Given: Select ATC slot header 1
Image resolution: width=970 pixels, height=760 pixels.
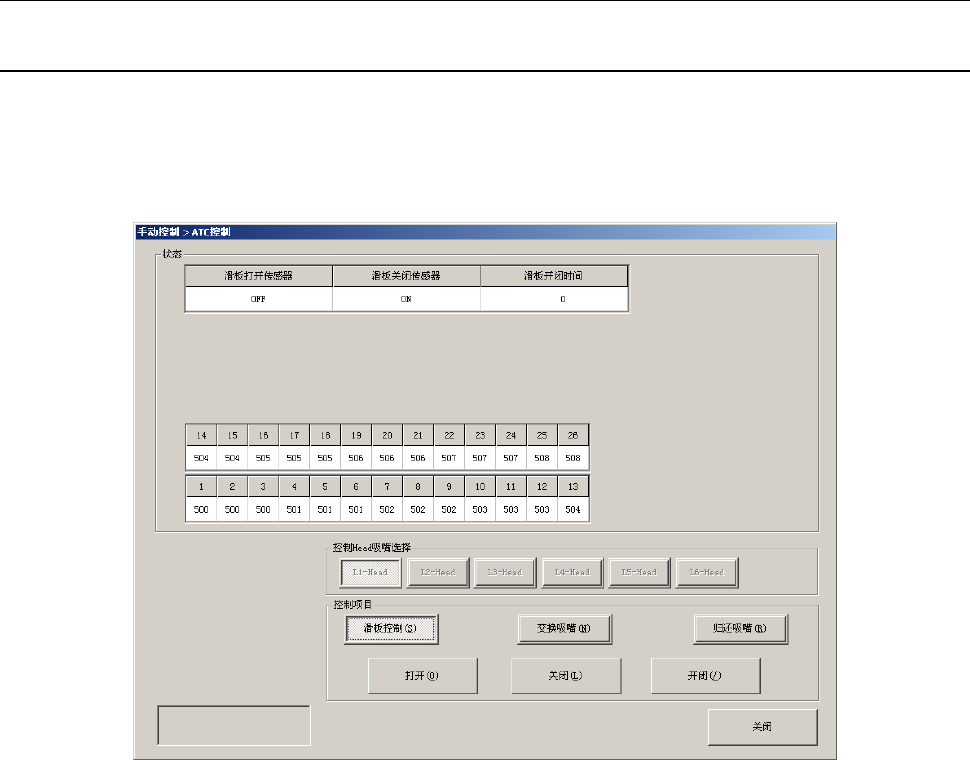Looking at the screenshot, I should (x=201, y=487).
